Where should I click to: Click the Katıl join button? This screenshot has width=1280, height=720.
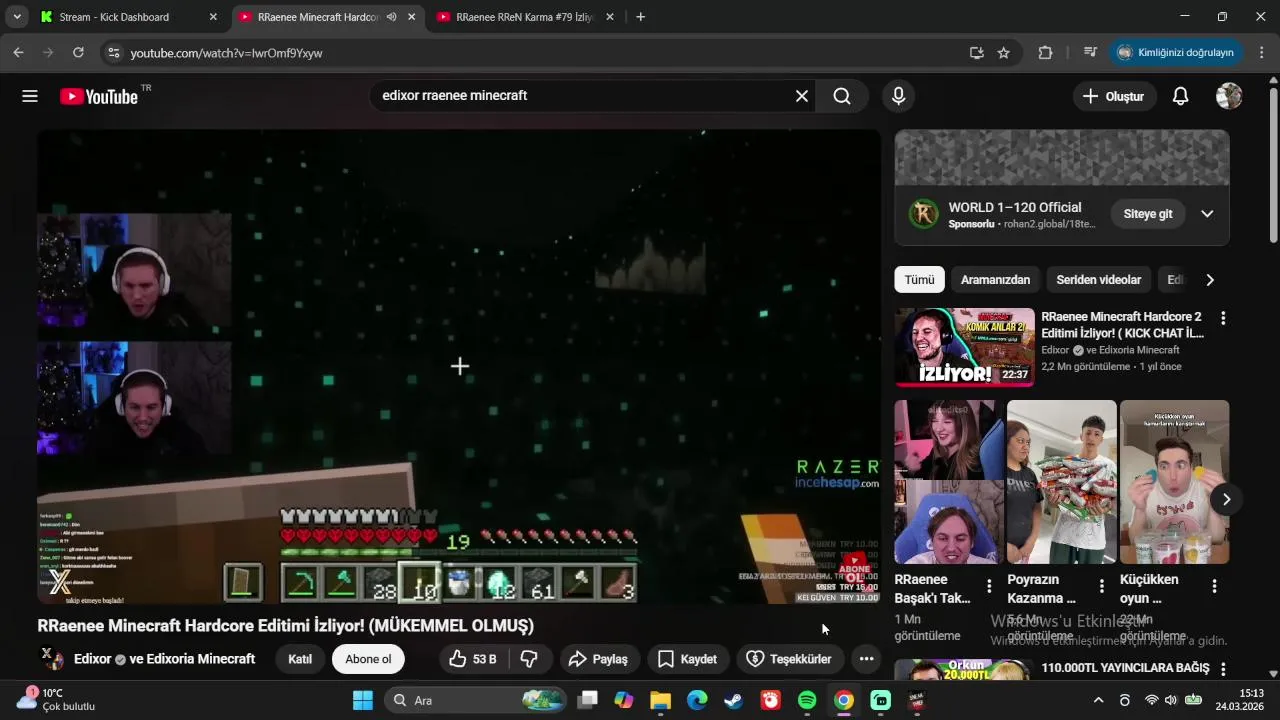click(300, 659)
